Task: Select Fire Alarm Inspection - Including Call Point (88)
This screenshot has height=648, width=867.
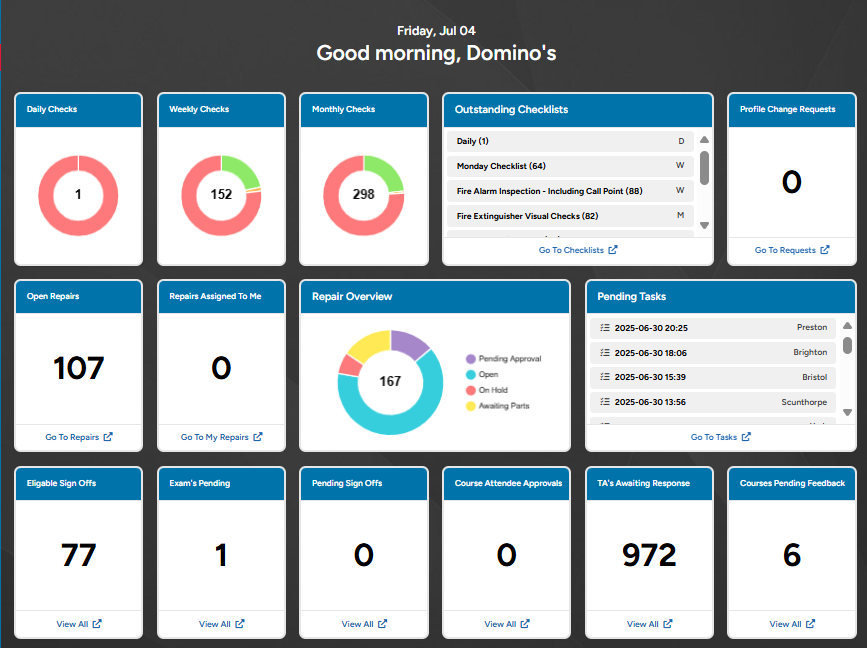Action: 570,191
